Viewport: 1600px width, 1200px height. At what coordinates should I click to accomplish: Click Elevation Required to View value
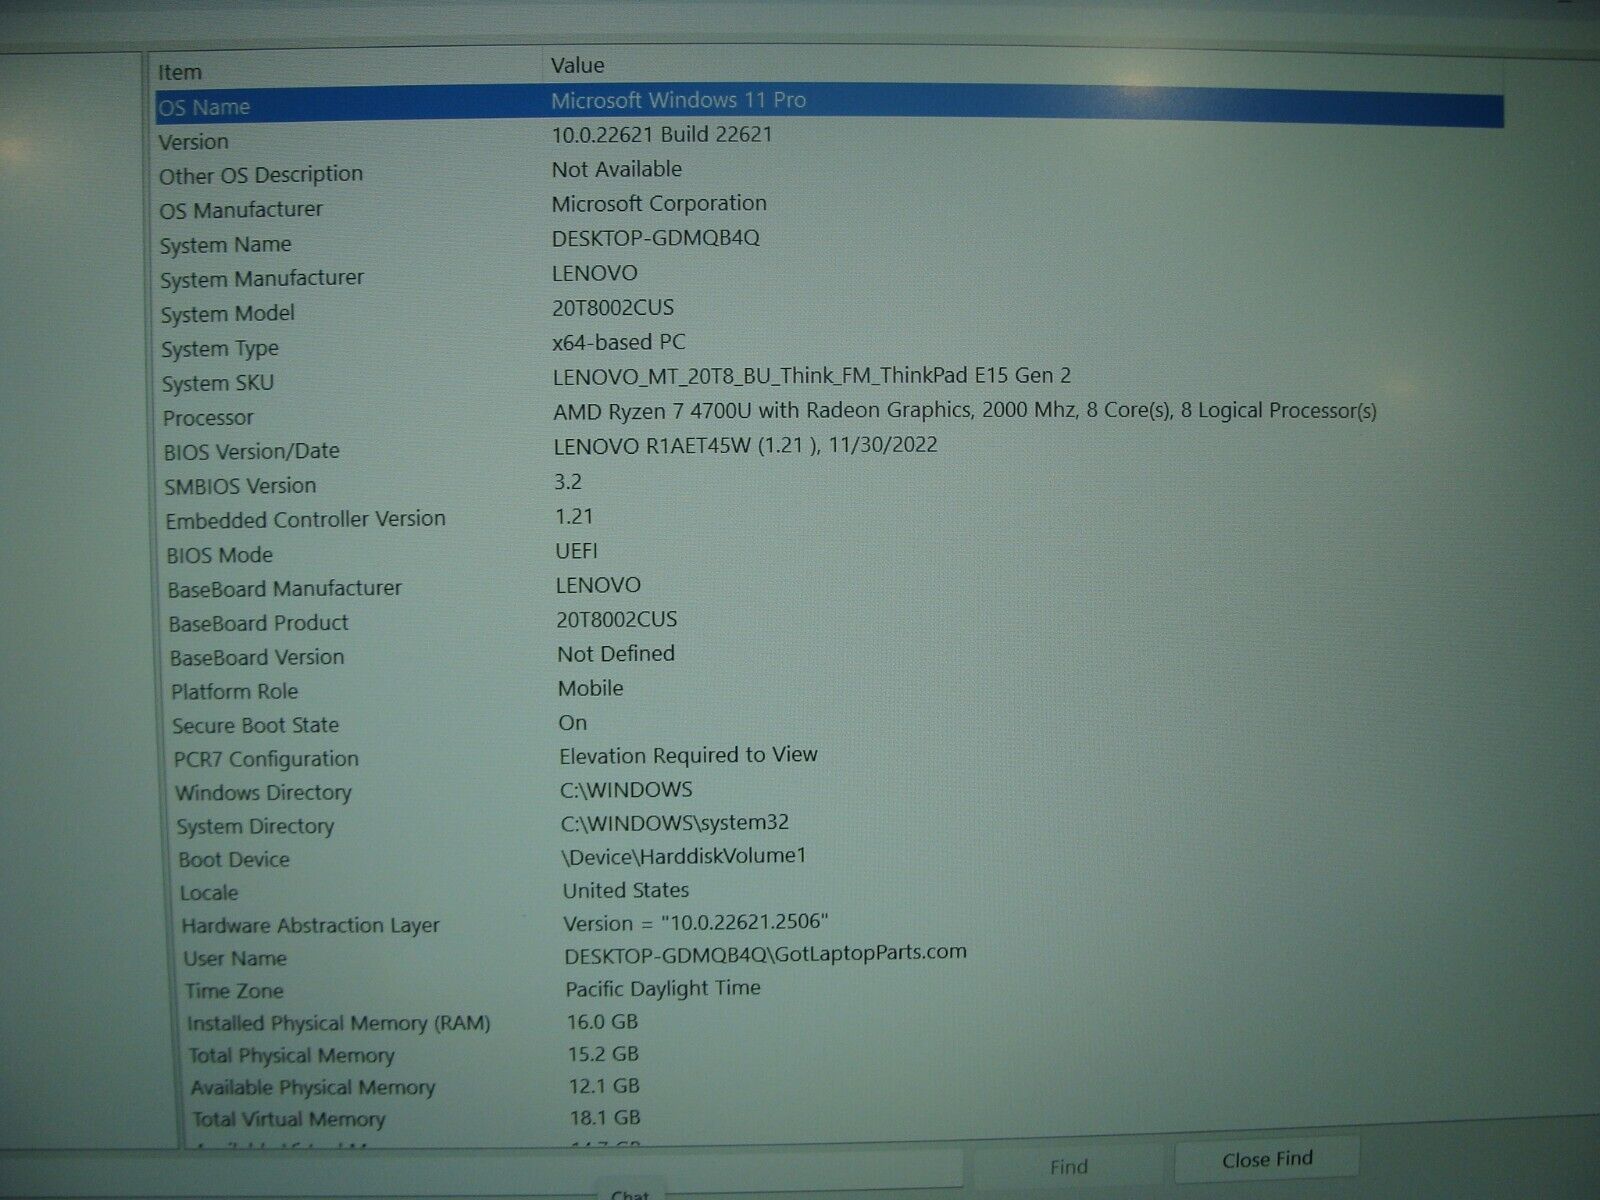(x=689, y=755)
